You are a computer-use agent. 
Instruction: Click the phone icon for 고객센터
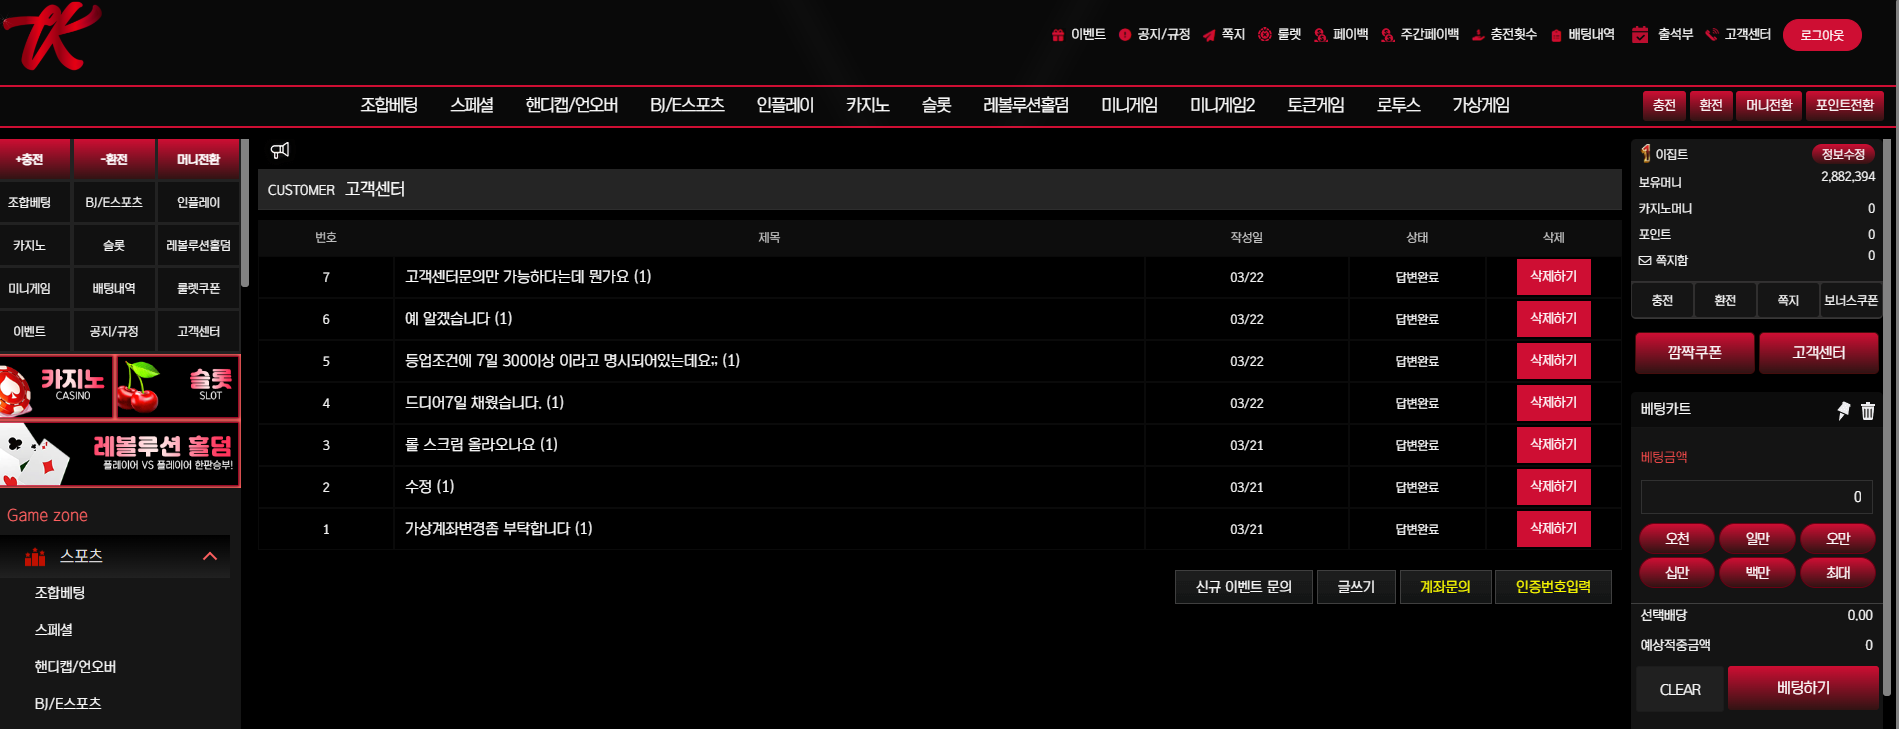[1712, 35]
